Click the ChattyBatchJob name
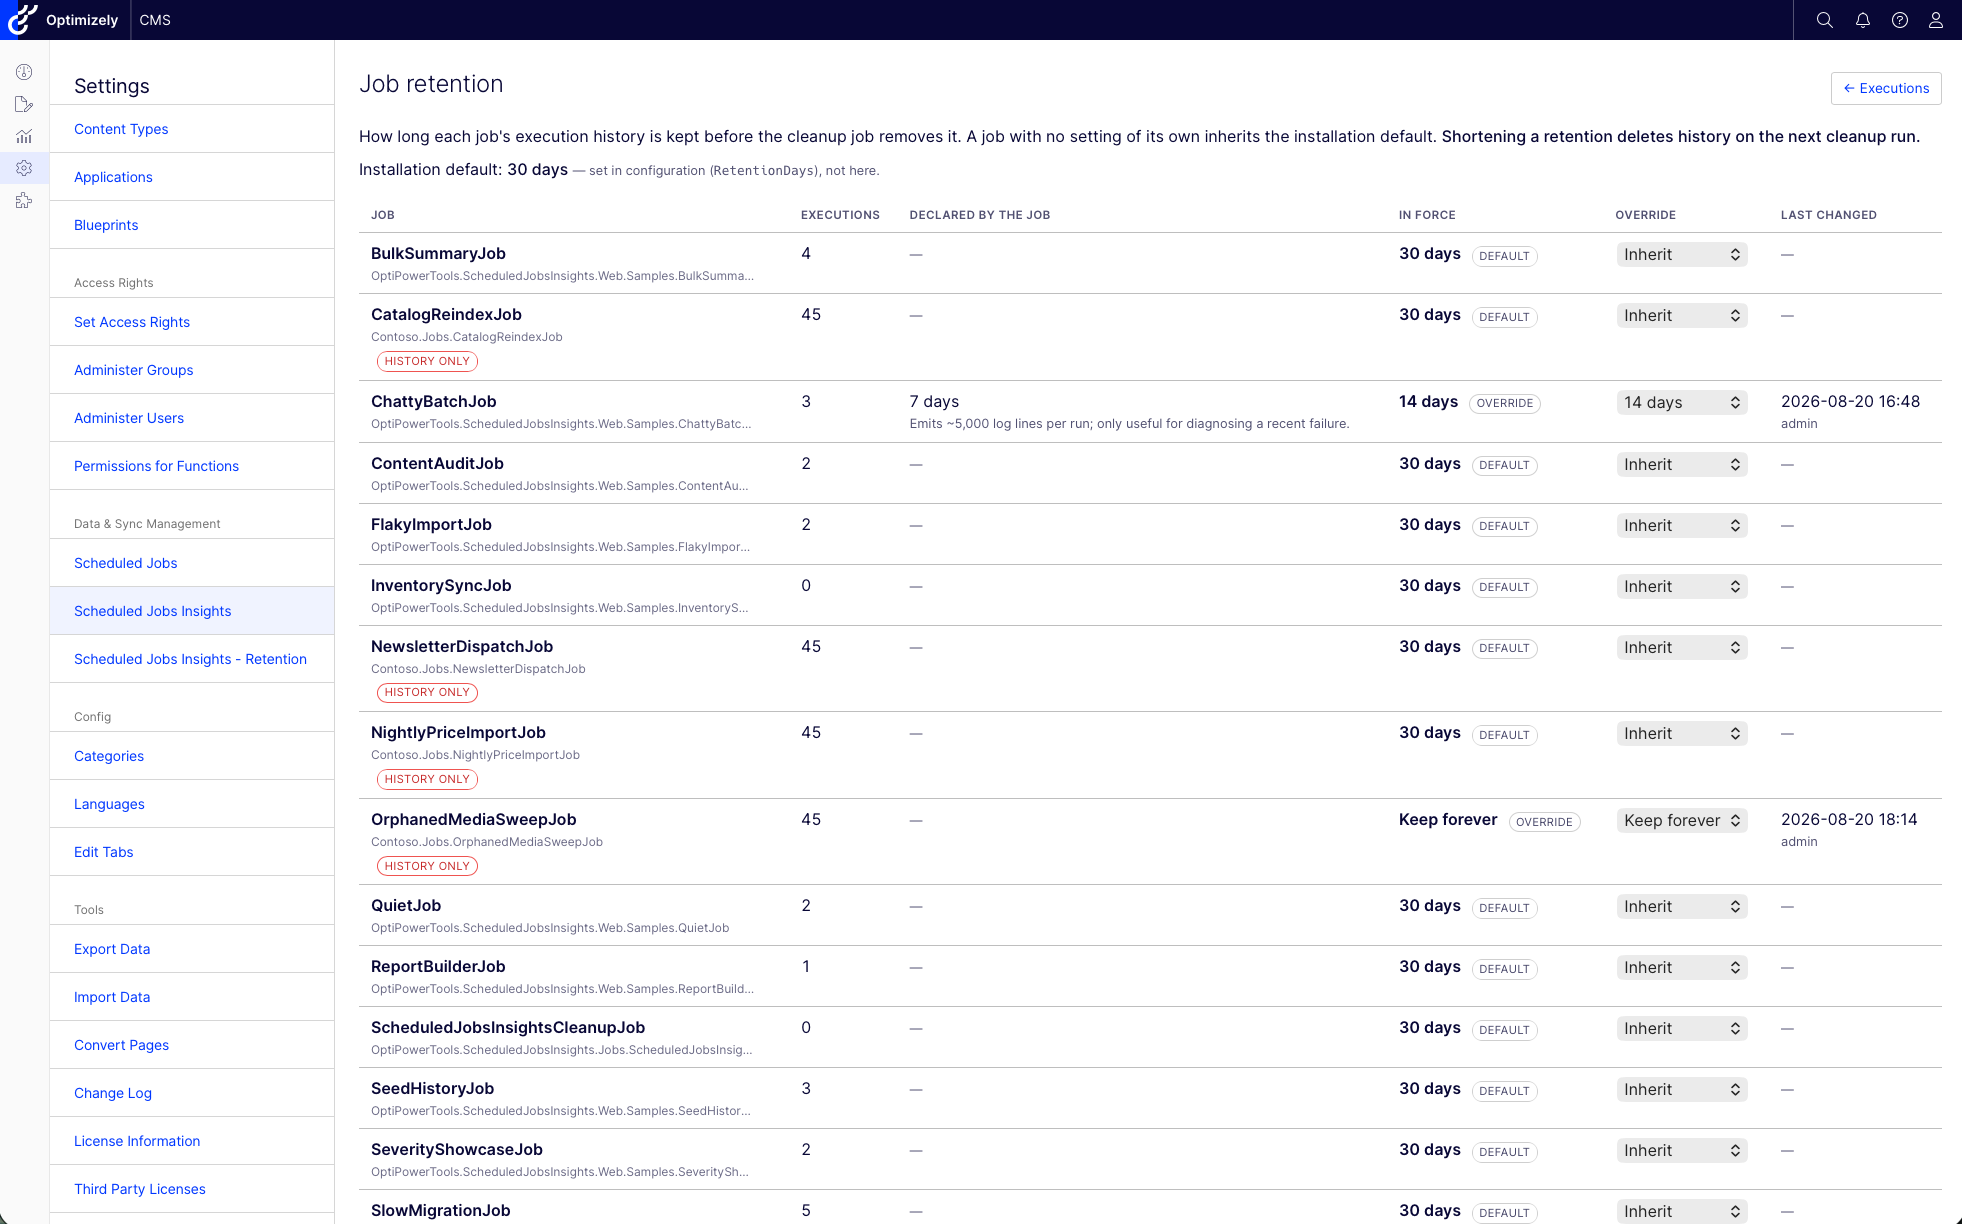 pos(434,401)
